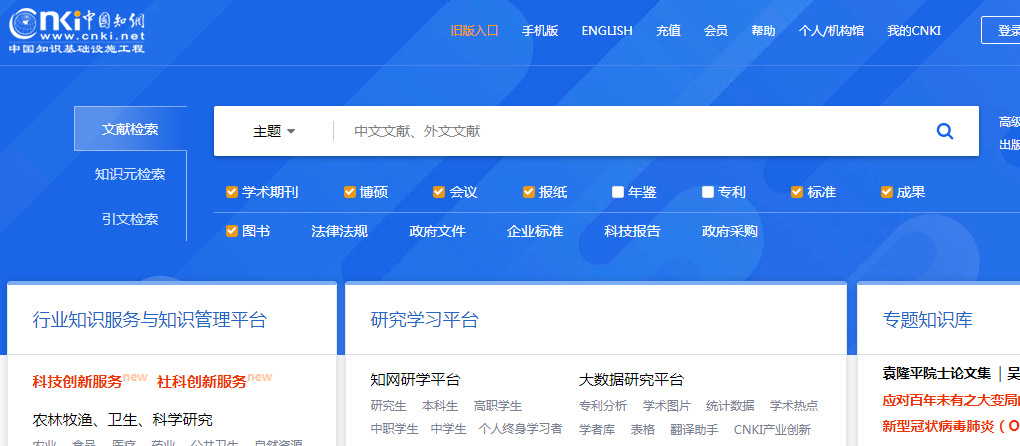Open 行业知识服务与知识管理平台 heading
The width and height of the screenshot is (1020, 446).
(150, 320)
